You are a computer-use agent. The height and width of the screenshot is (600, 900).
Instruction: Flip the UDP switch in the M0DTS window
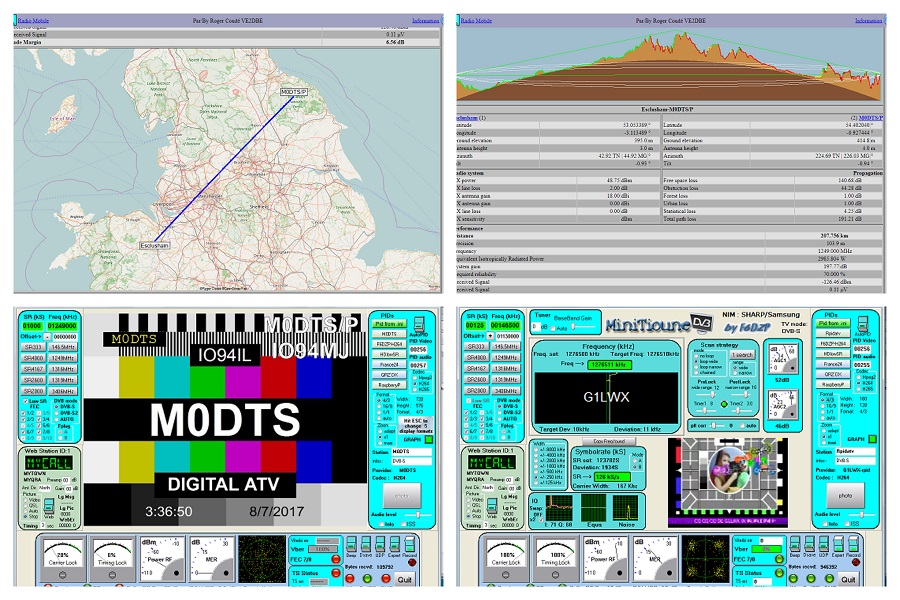click(x=380, y=544)
